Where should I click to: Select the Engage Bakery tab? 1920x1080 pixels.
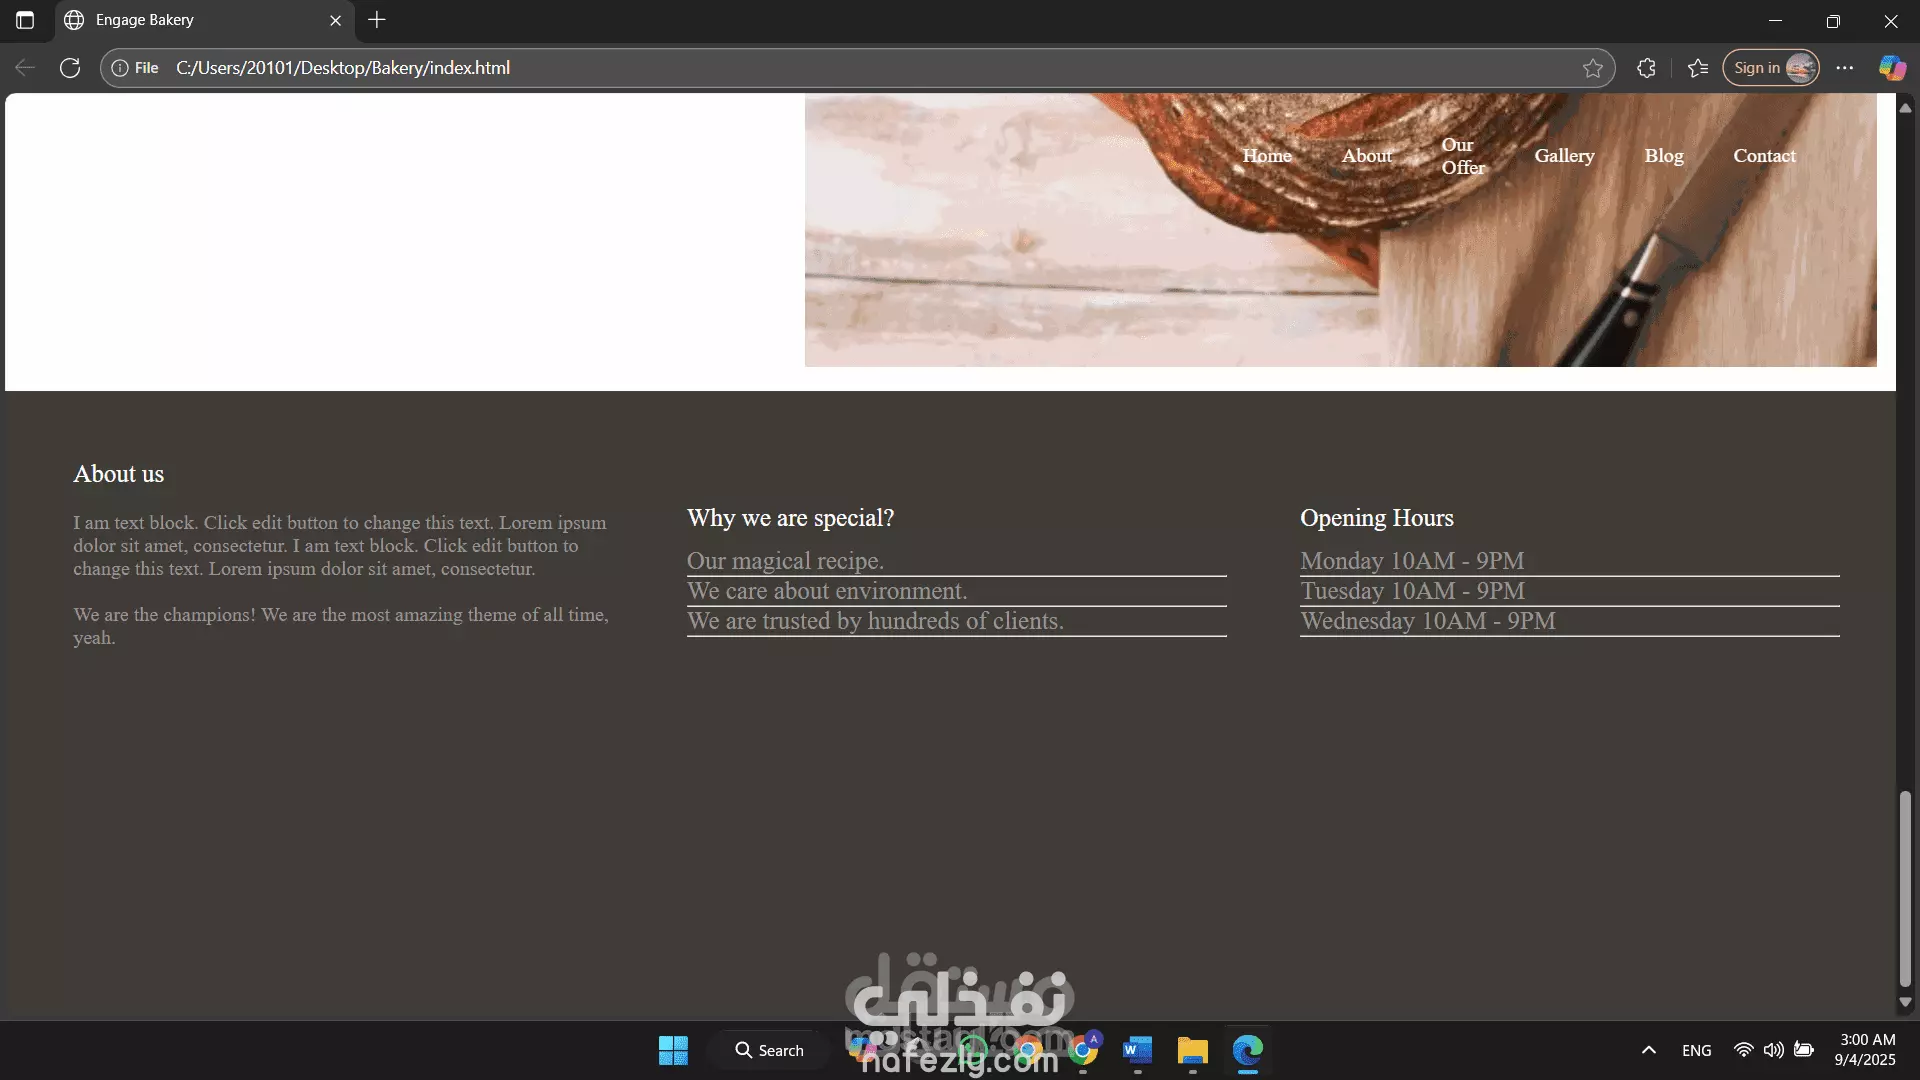point(205,20)
